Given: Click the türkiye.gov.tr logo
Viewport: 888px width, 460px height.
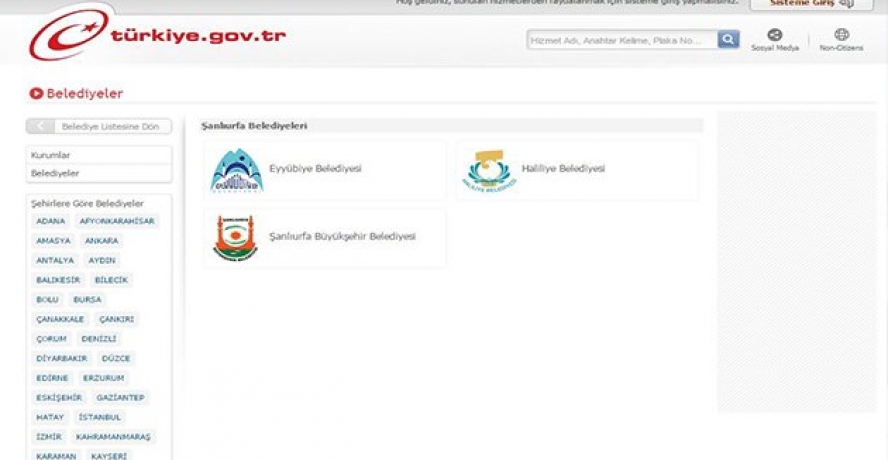Looking at the screenshot, I should [x=157, y=35].
